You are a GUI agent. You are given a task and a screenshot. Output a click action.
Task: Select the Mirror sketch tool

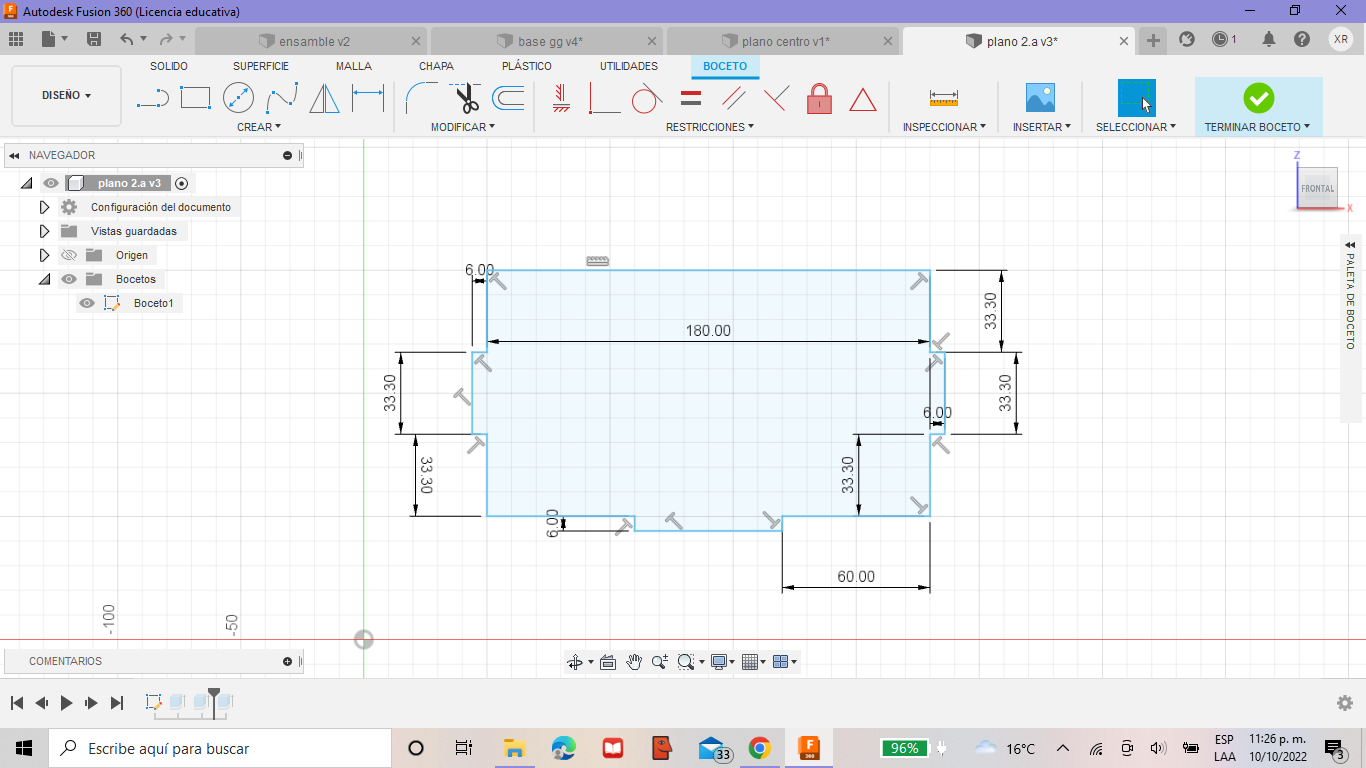click(x=324, y=99)
